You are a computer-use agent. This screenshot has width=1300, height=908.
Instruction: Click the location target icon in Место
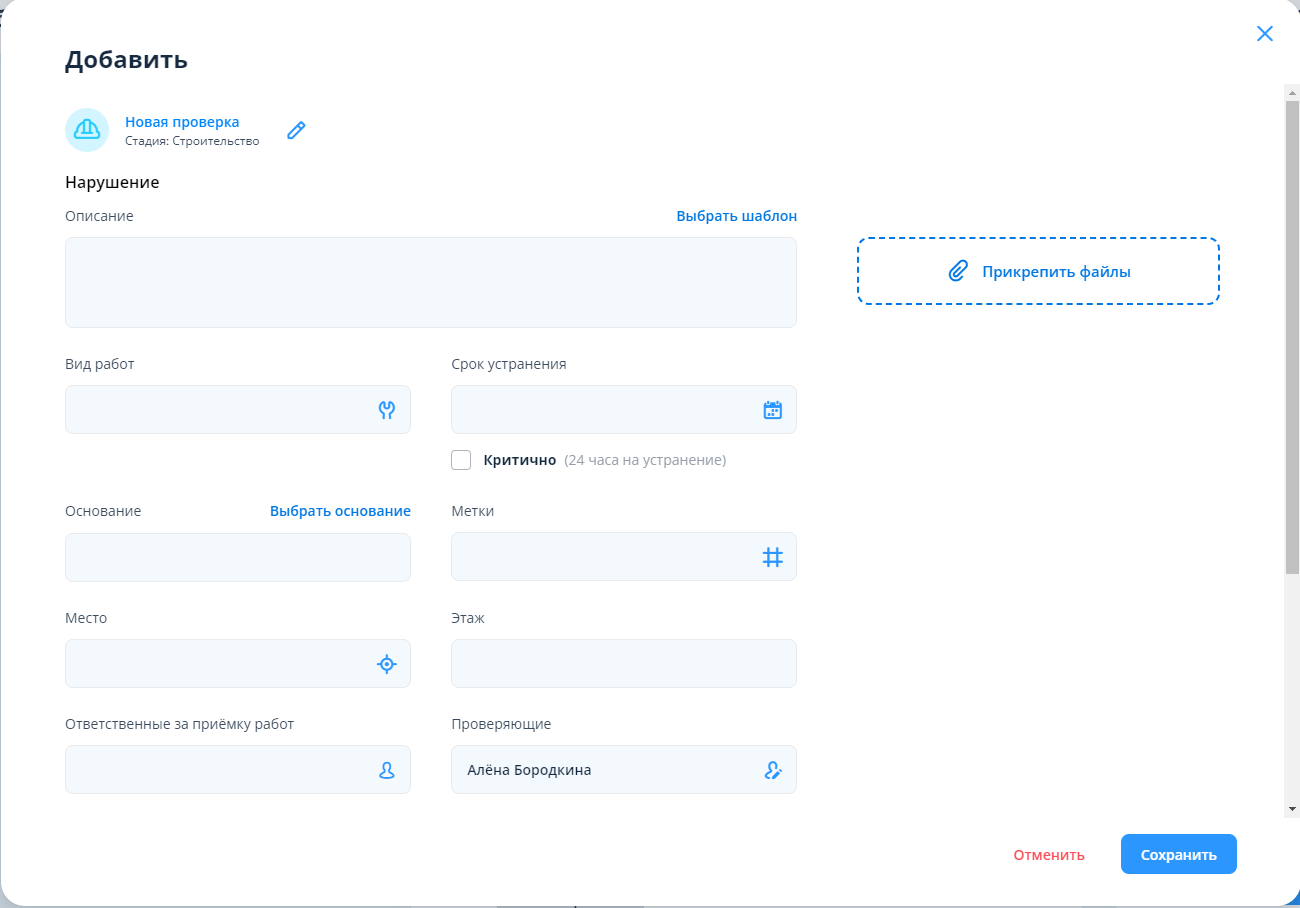click(387, 664)
